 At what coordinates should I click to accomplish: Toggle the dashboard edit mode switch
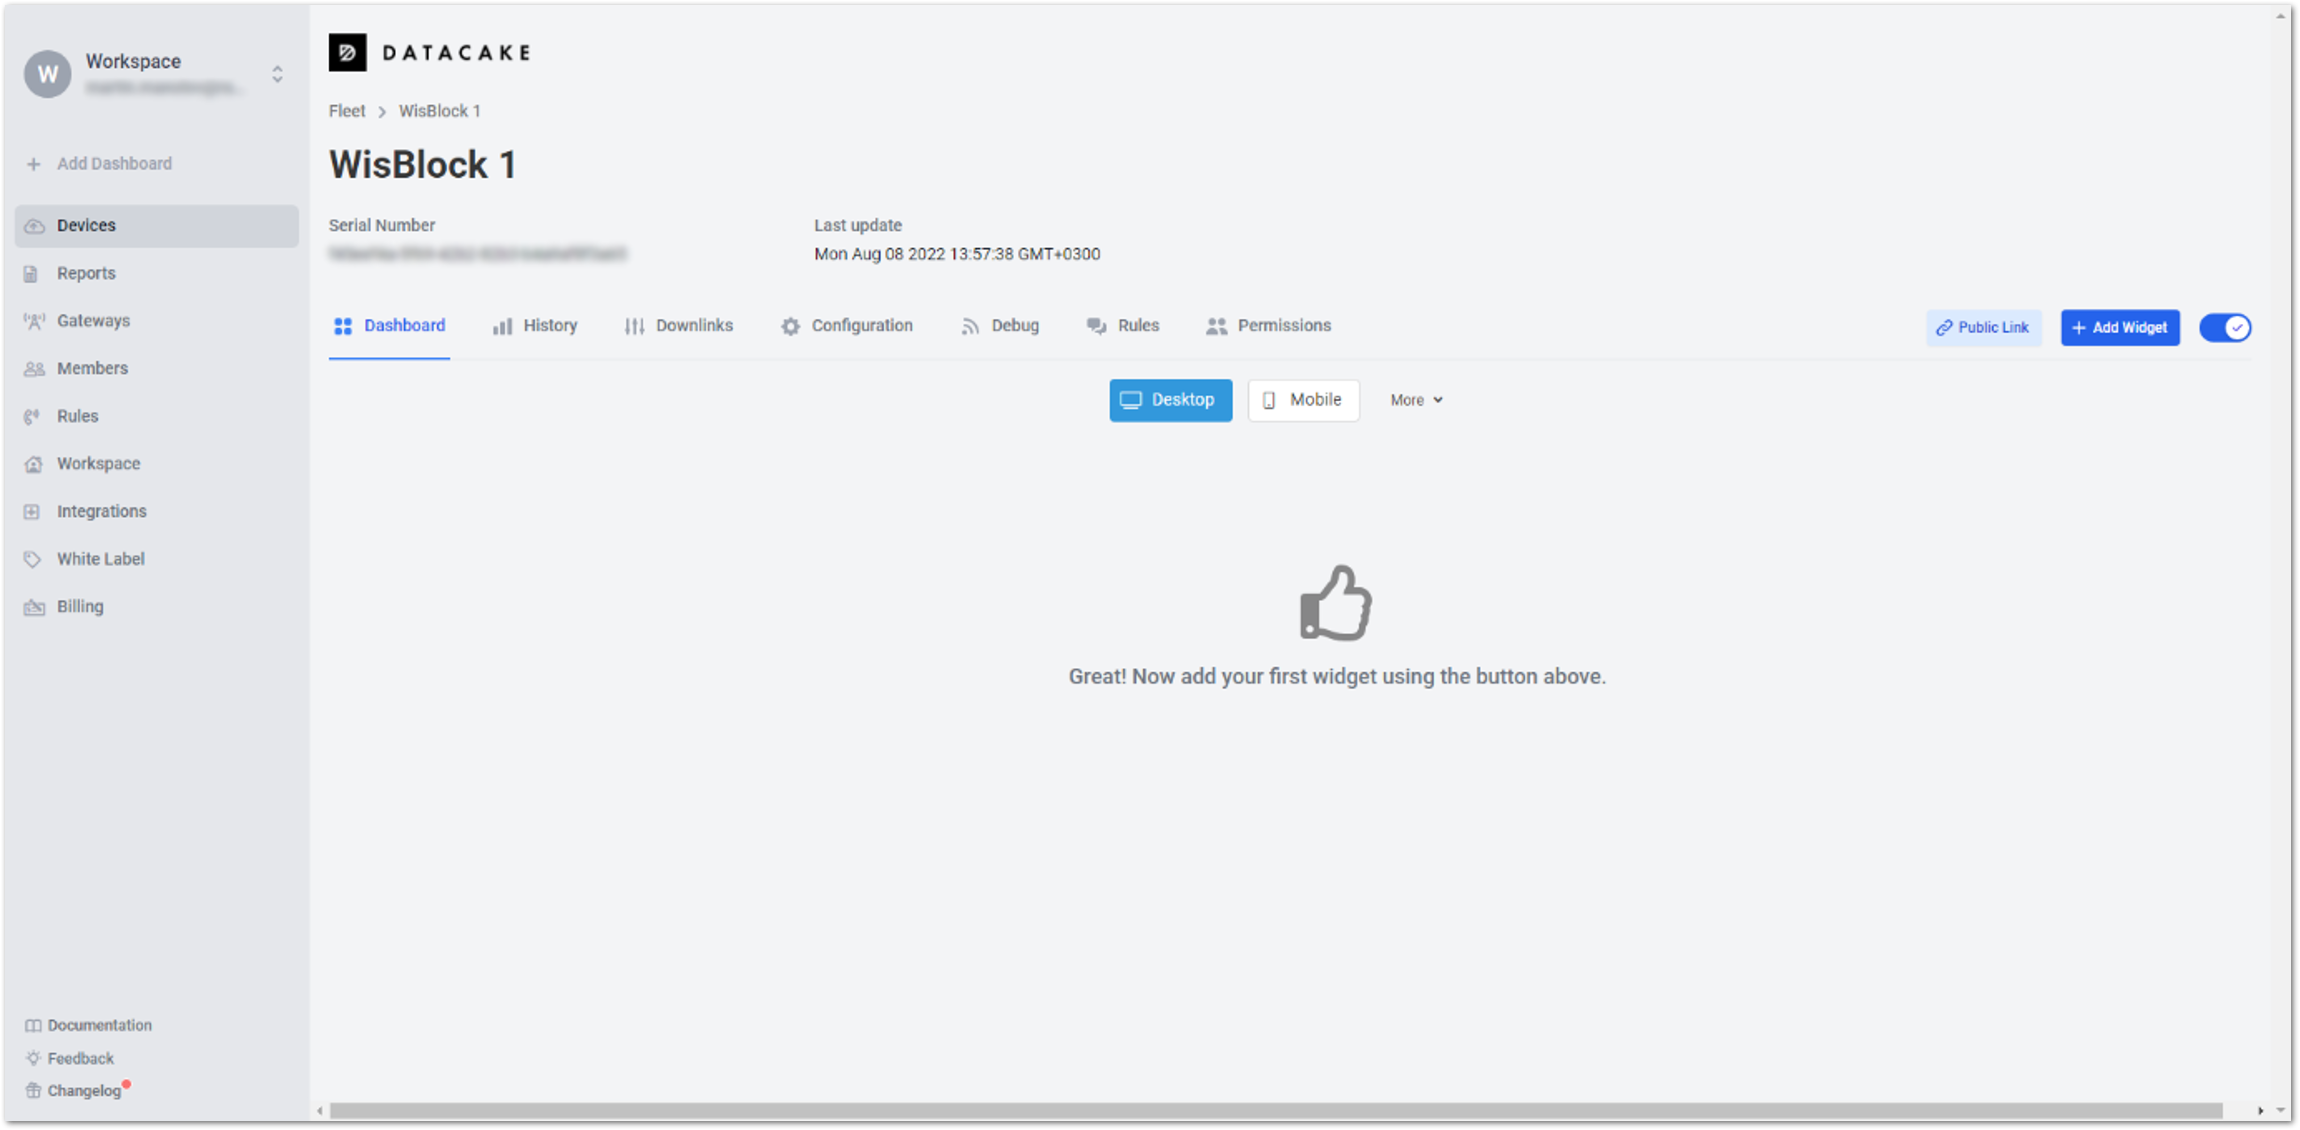click(2225, 328)
